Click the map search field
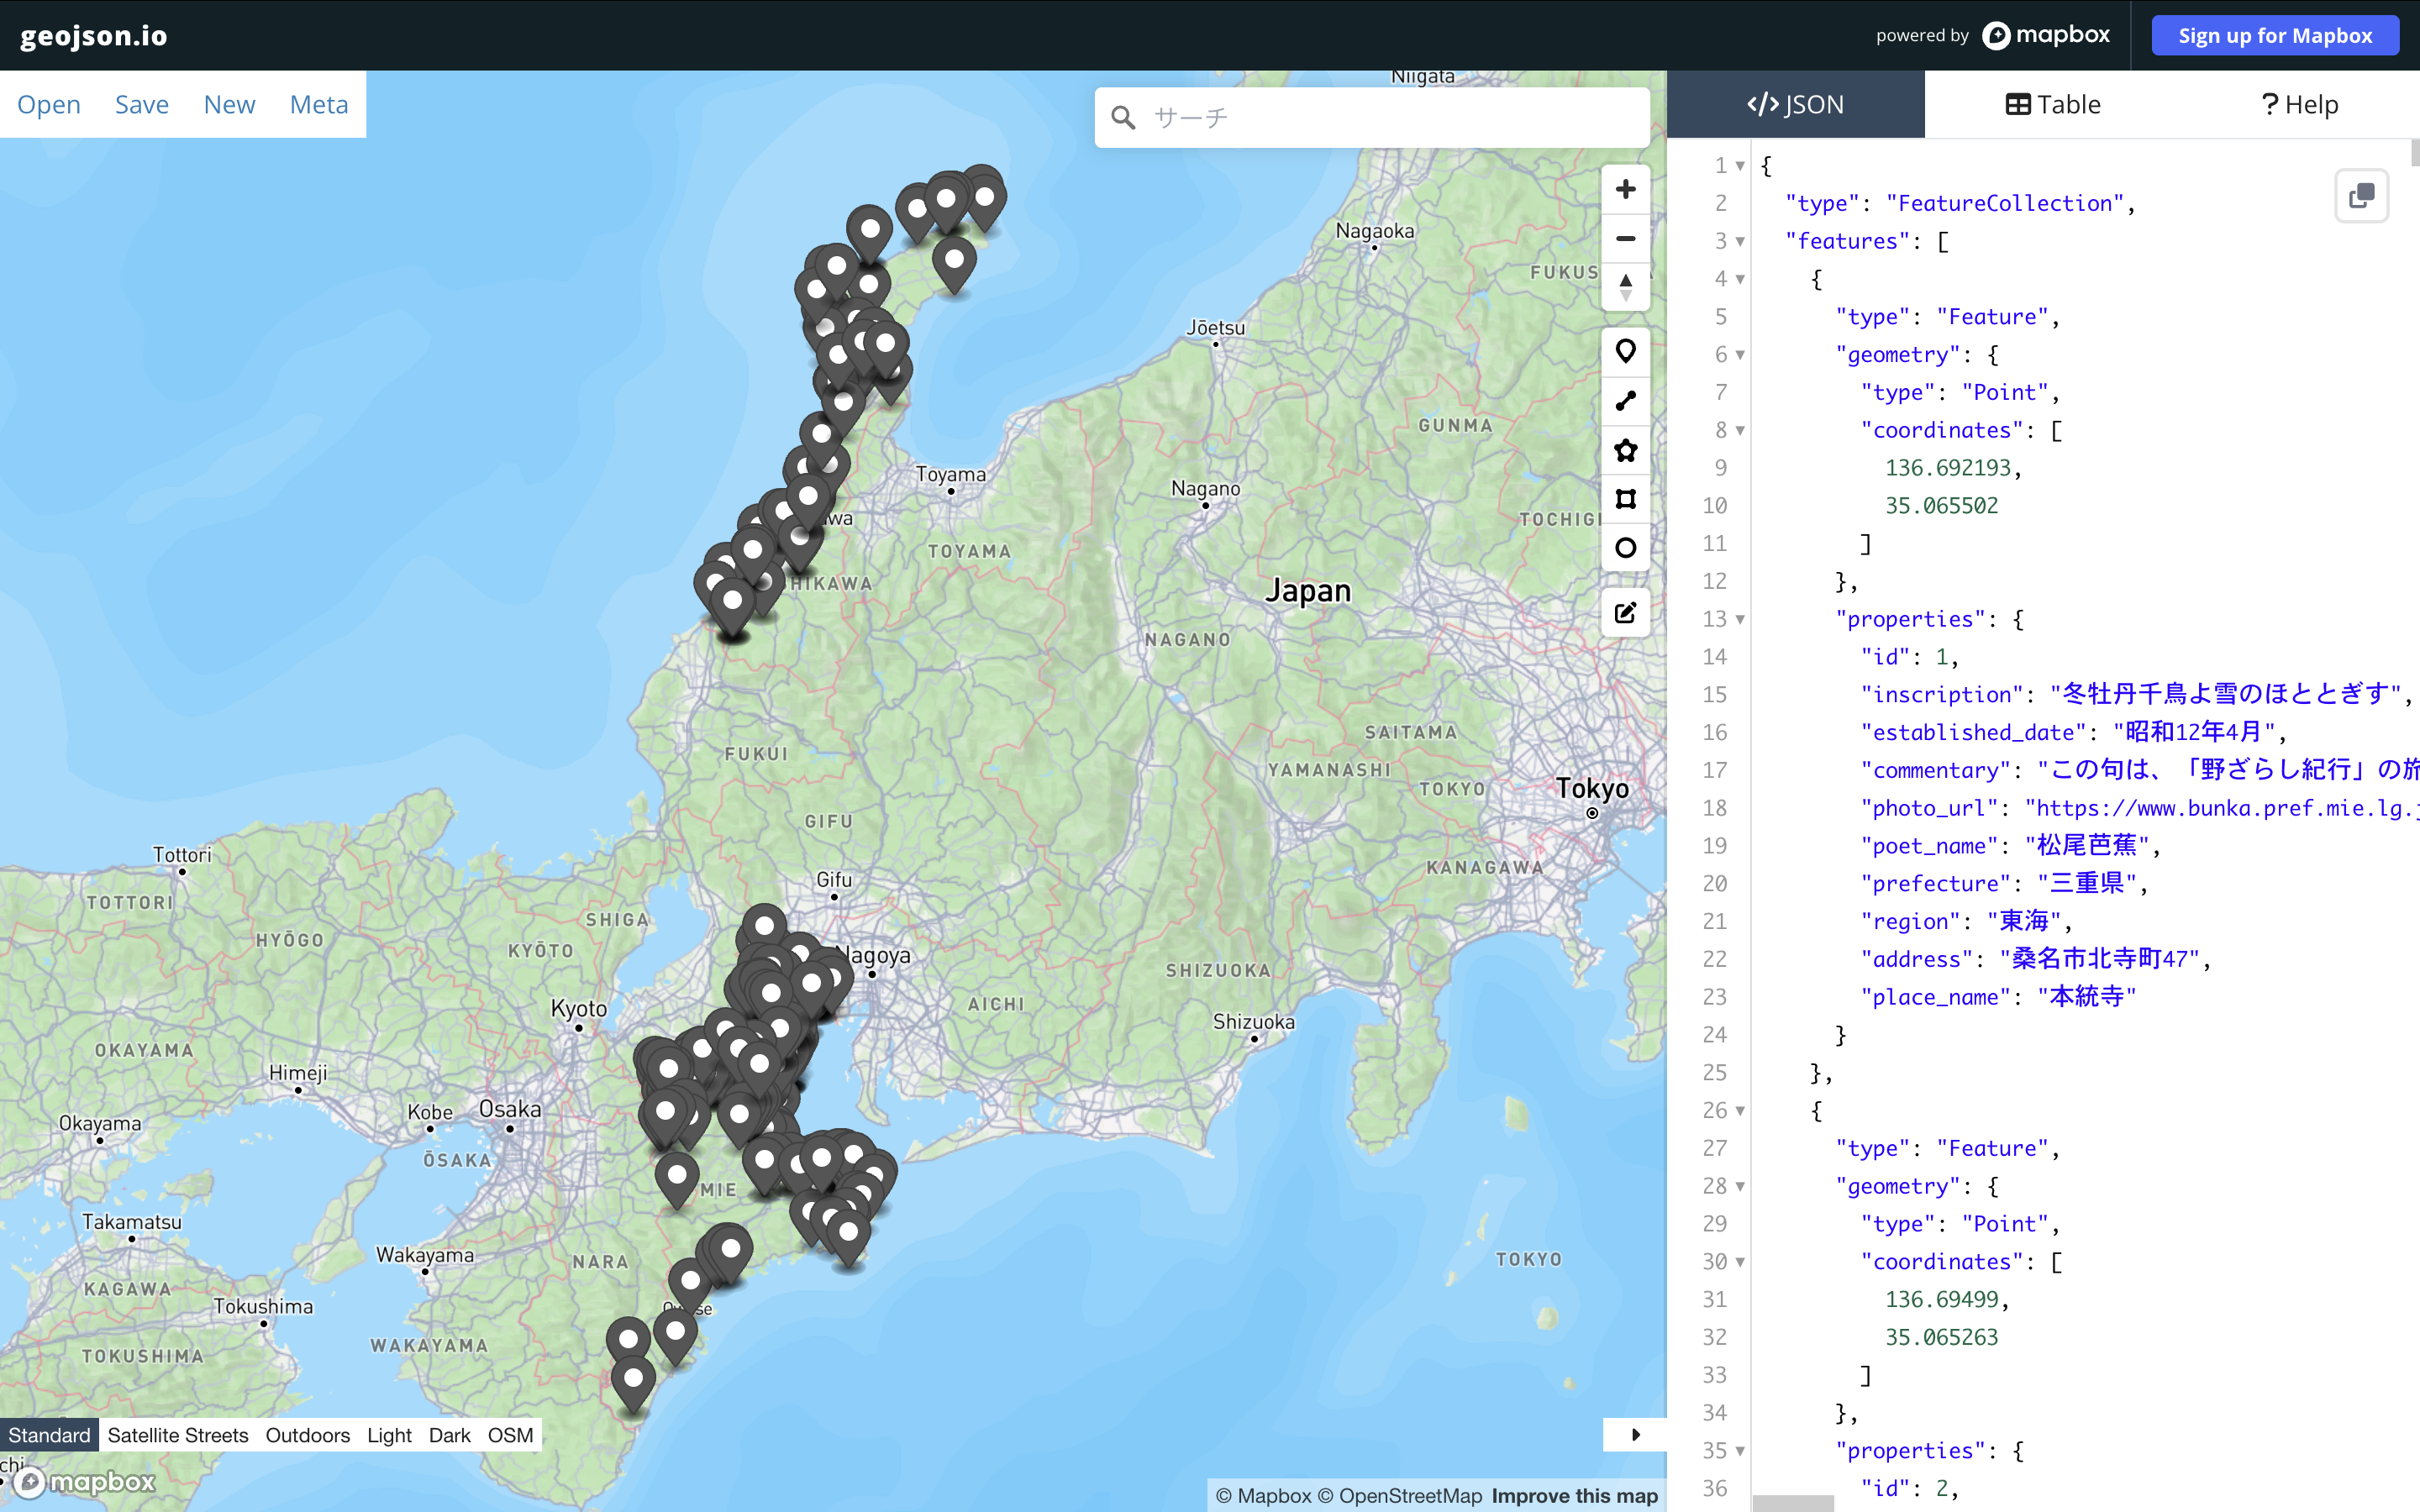The image size is (2420, 1512). pyautogui.click(x=1390, y=118)
